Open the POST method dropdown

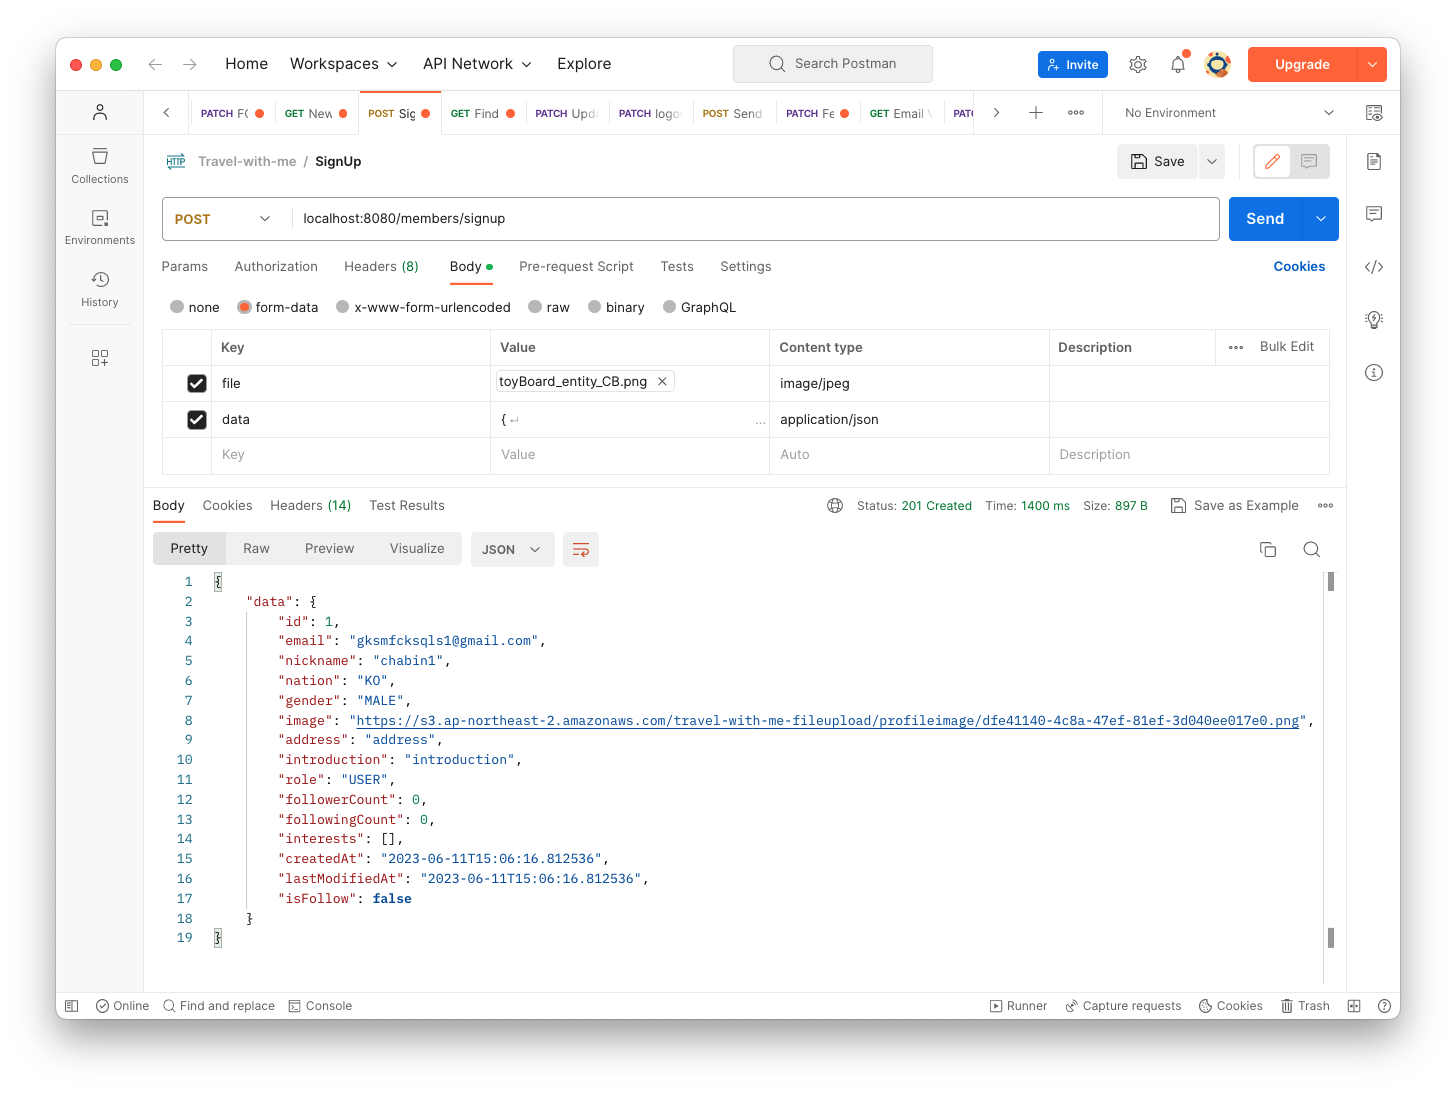[x=222, y=219]
